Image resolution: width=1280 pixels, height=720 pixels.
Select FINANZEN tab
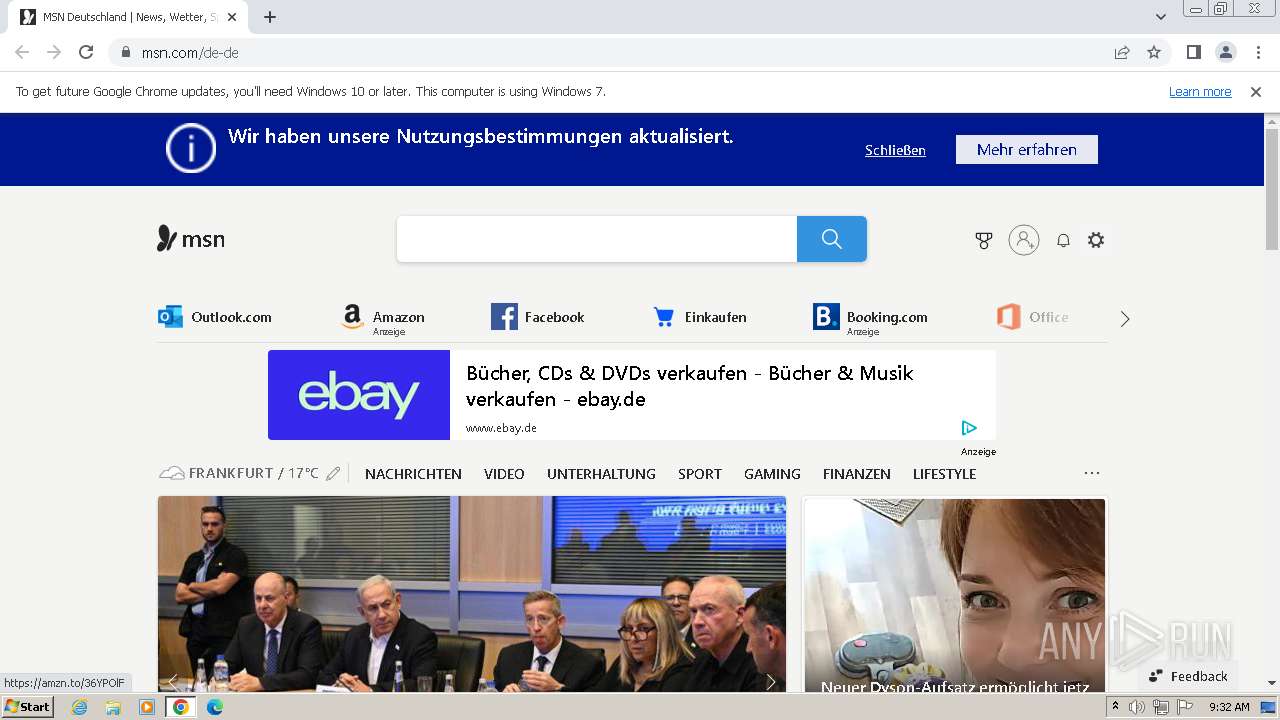point(857,474)
